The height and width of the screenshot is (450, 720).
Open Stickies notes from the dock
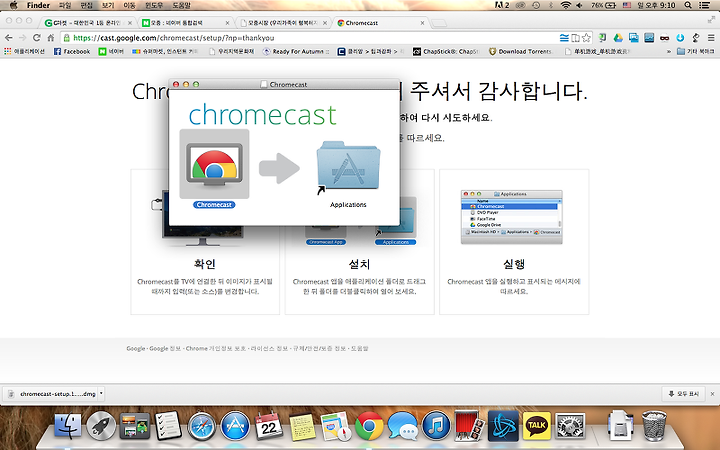coord(302,427)
